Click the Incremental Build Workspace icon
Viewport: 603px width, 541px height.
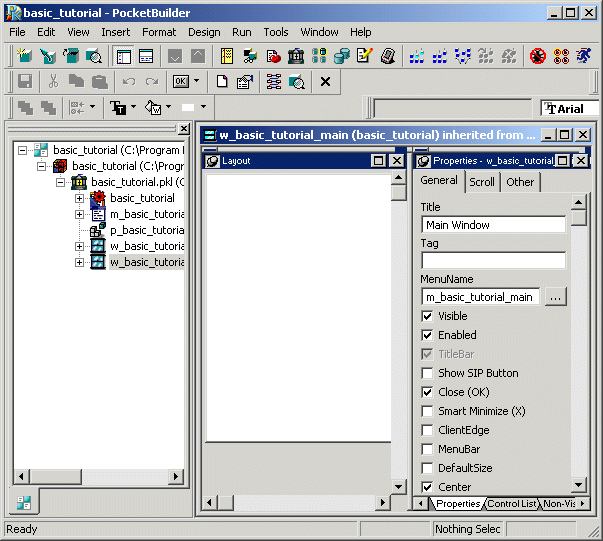coord(416,56)
